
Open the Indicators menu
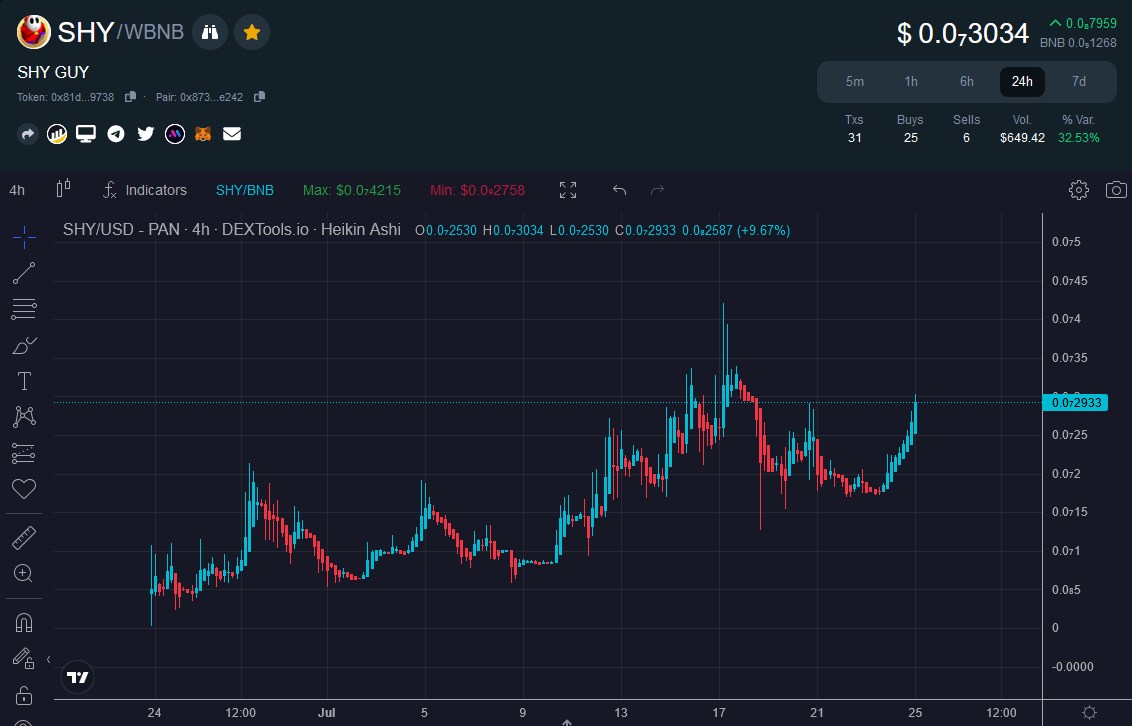[x=144, y=190]
